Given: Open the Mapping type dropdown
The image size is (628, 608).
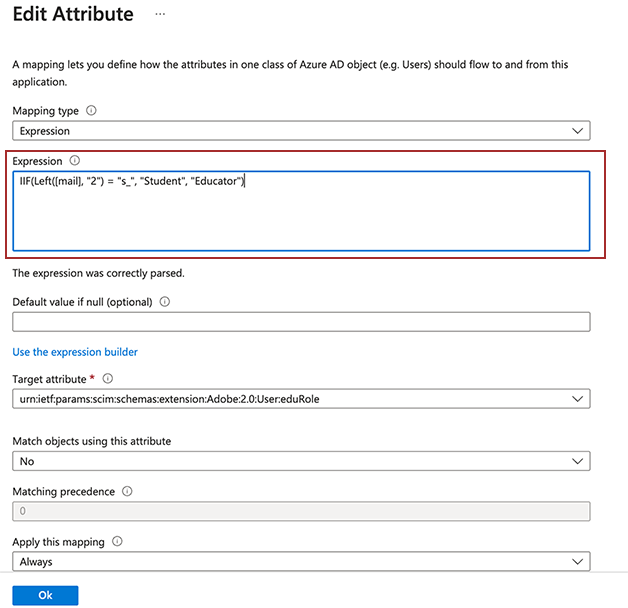Looking at the screenshot, I should click(x=301, y=131).
